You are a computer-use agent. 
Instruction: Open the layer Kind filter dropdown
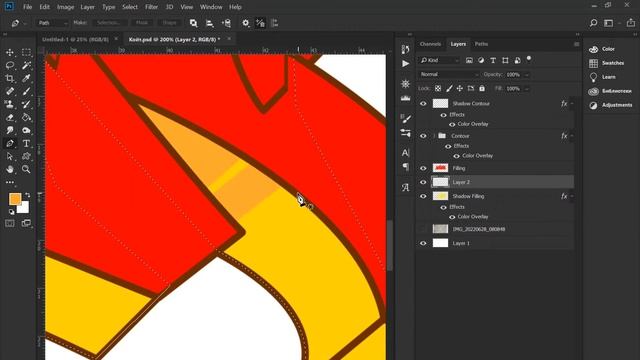(440, 60)
